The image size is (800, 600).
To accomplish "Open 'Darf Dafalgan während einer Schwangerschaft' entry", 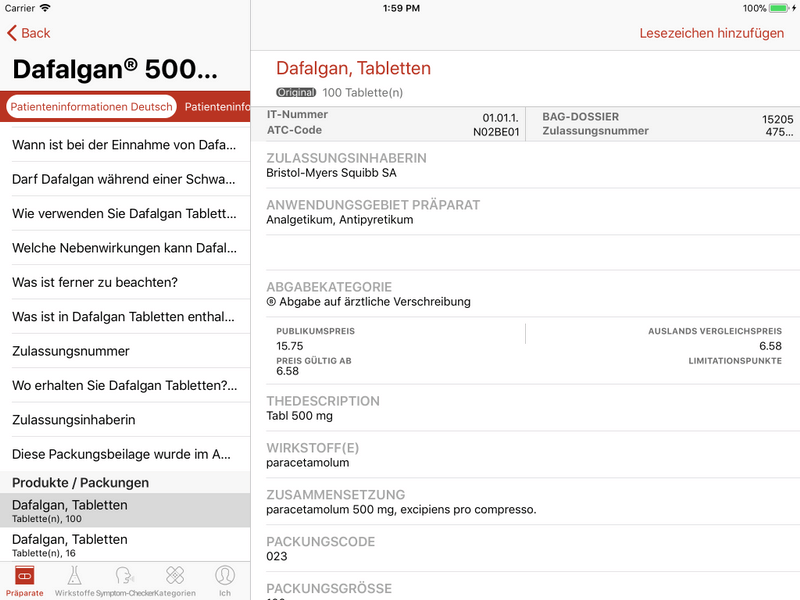I will (124, 180).
